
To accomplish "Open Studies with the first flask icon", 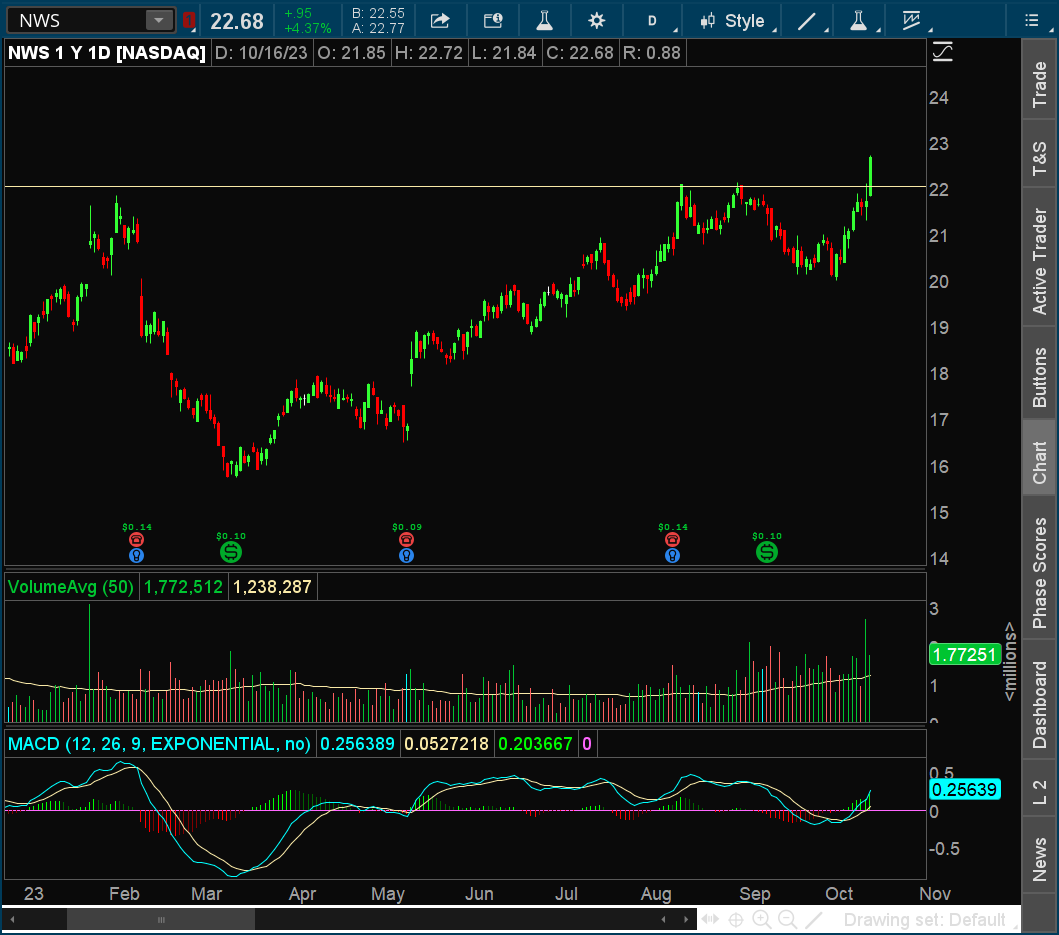I will pyautogui.click(x=544, y=21).
